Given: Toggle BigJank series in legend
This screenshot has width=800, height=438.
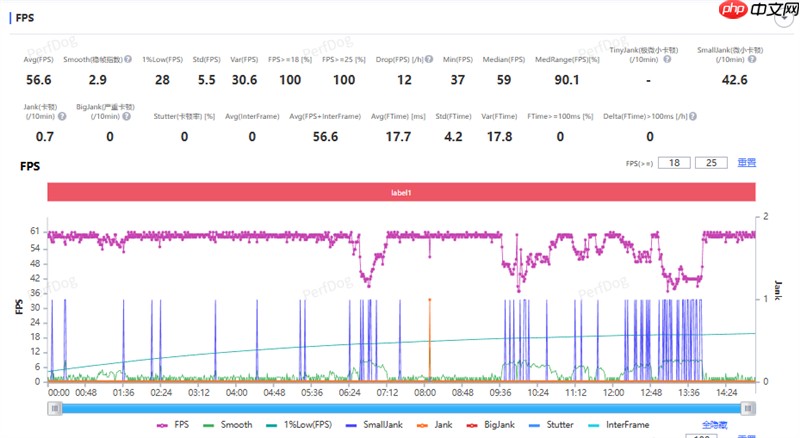Looking at the screenshot, I should [493, 424].
